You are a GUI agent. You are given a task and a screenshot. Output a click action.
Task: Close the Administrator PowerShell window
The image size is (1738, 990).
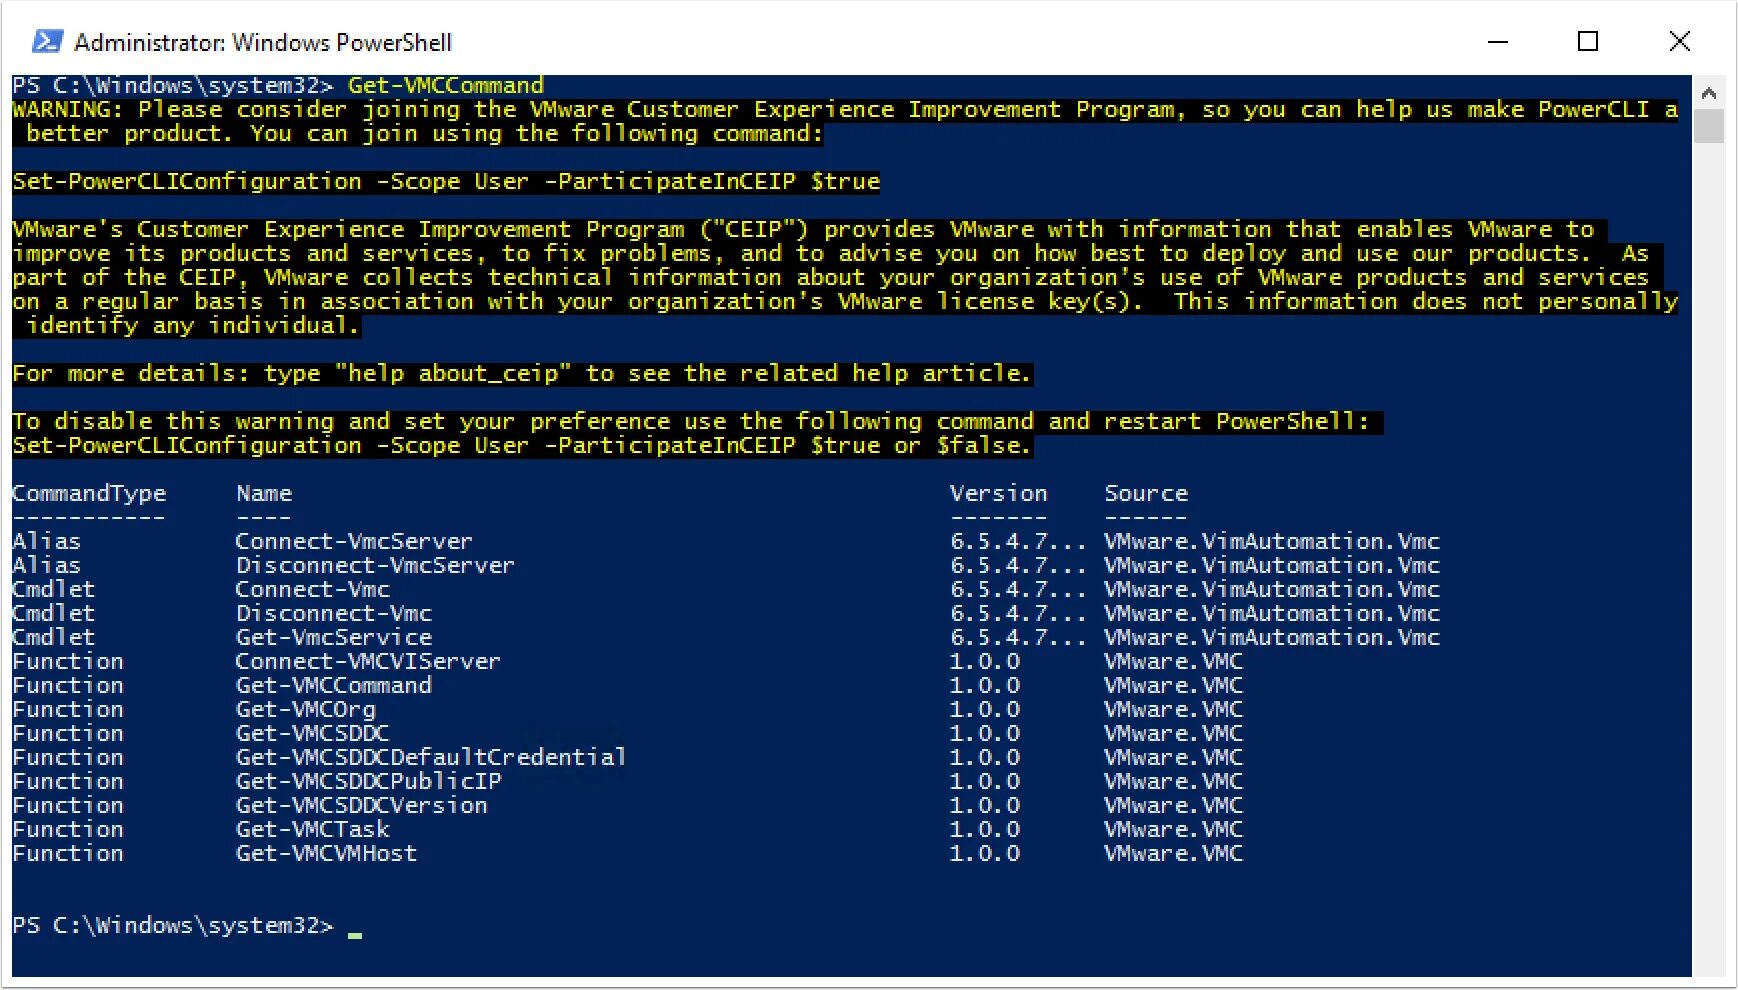(x=1679, y=42)
